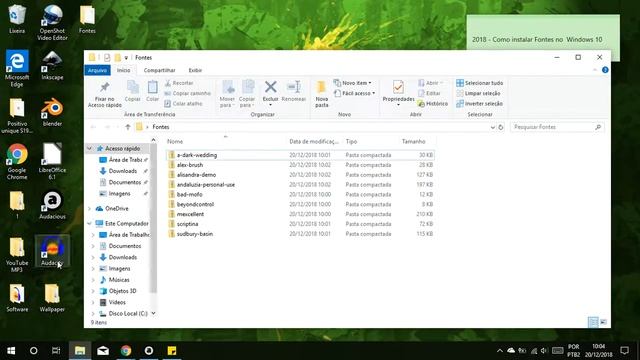
Task: Open Propriedades in the ribbon
Action: pyautogui.click(x=398, y=93)
